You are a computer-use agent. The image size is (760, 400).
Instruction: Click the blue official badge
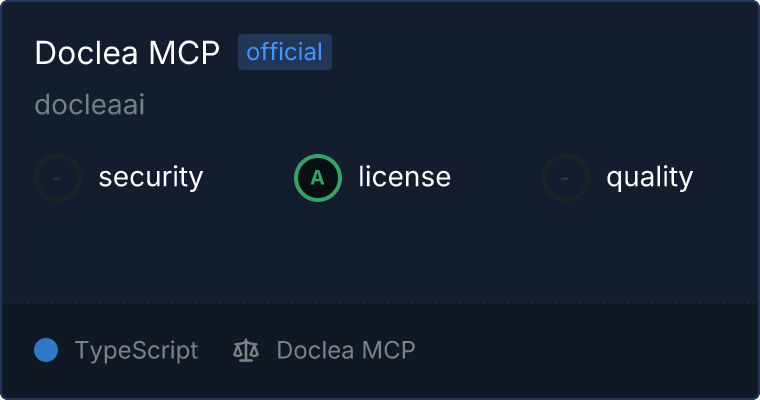click(285, 52)
